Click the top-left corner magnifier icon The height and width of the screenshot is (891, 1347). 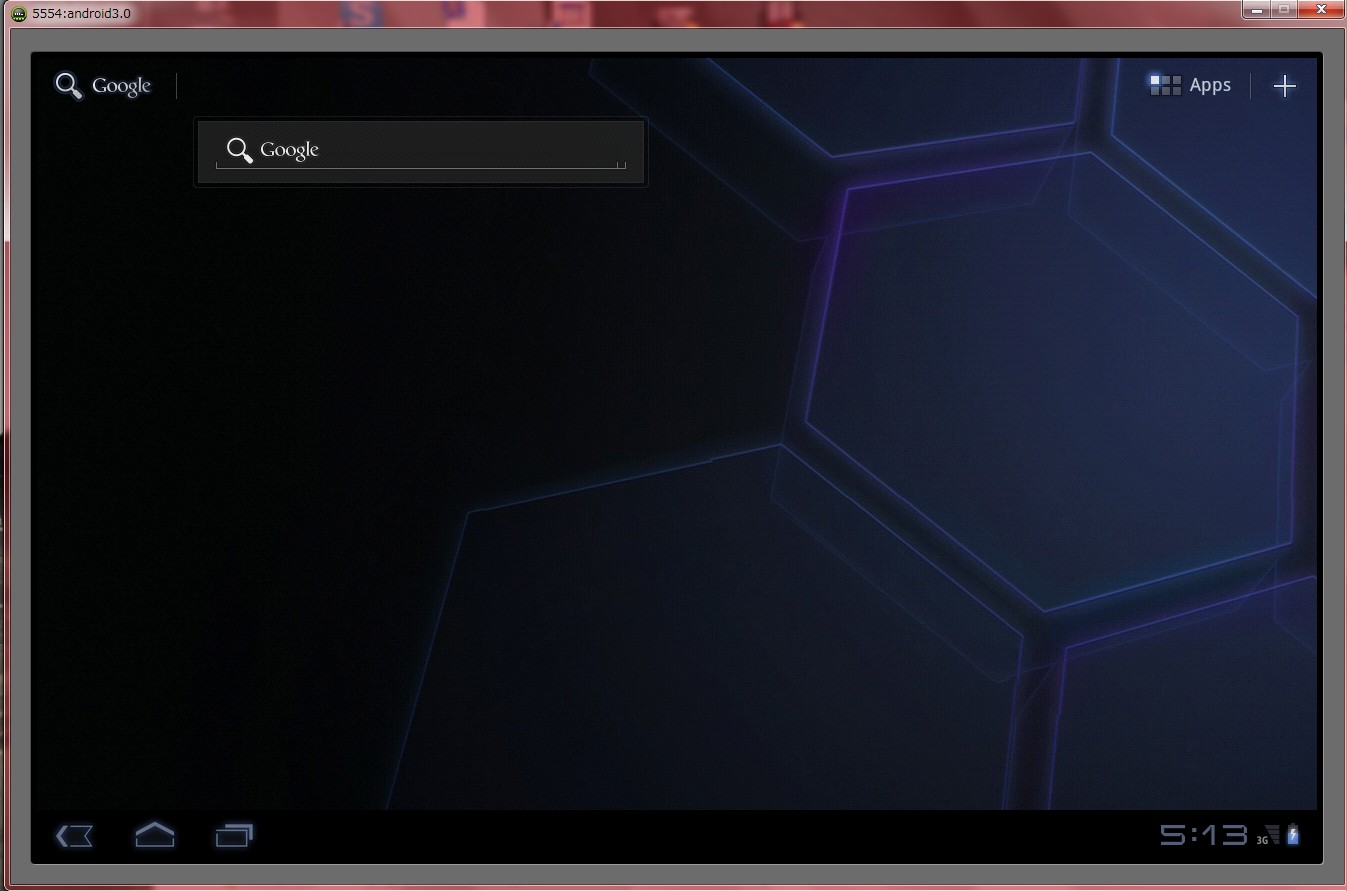point(68,86)
